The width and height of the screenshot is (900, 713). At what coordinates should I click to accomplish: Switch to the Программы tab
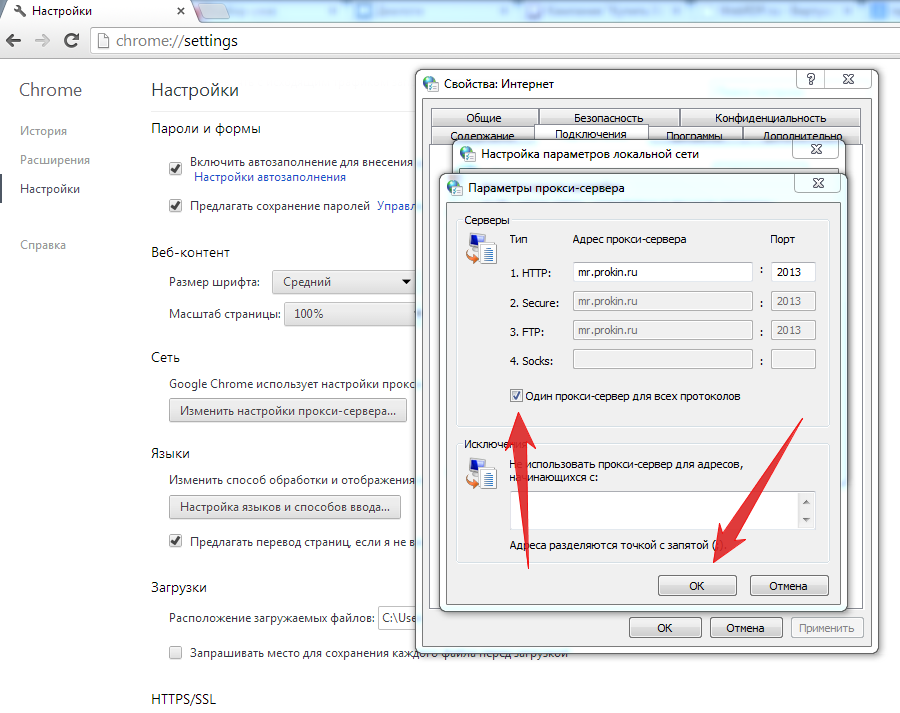(x=695, y=135)
